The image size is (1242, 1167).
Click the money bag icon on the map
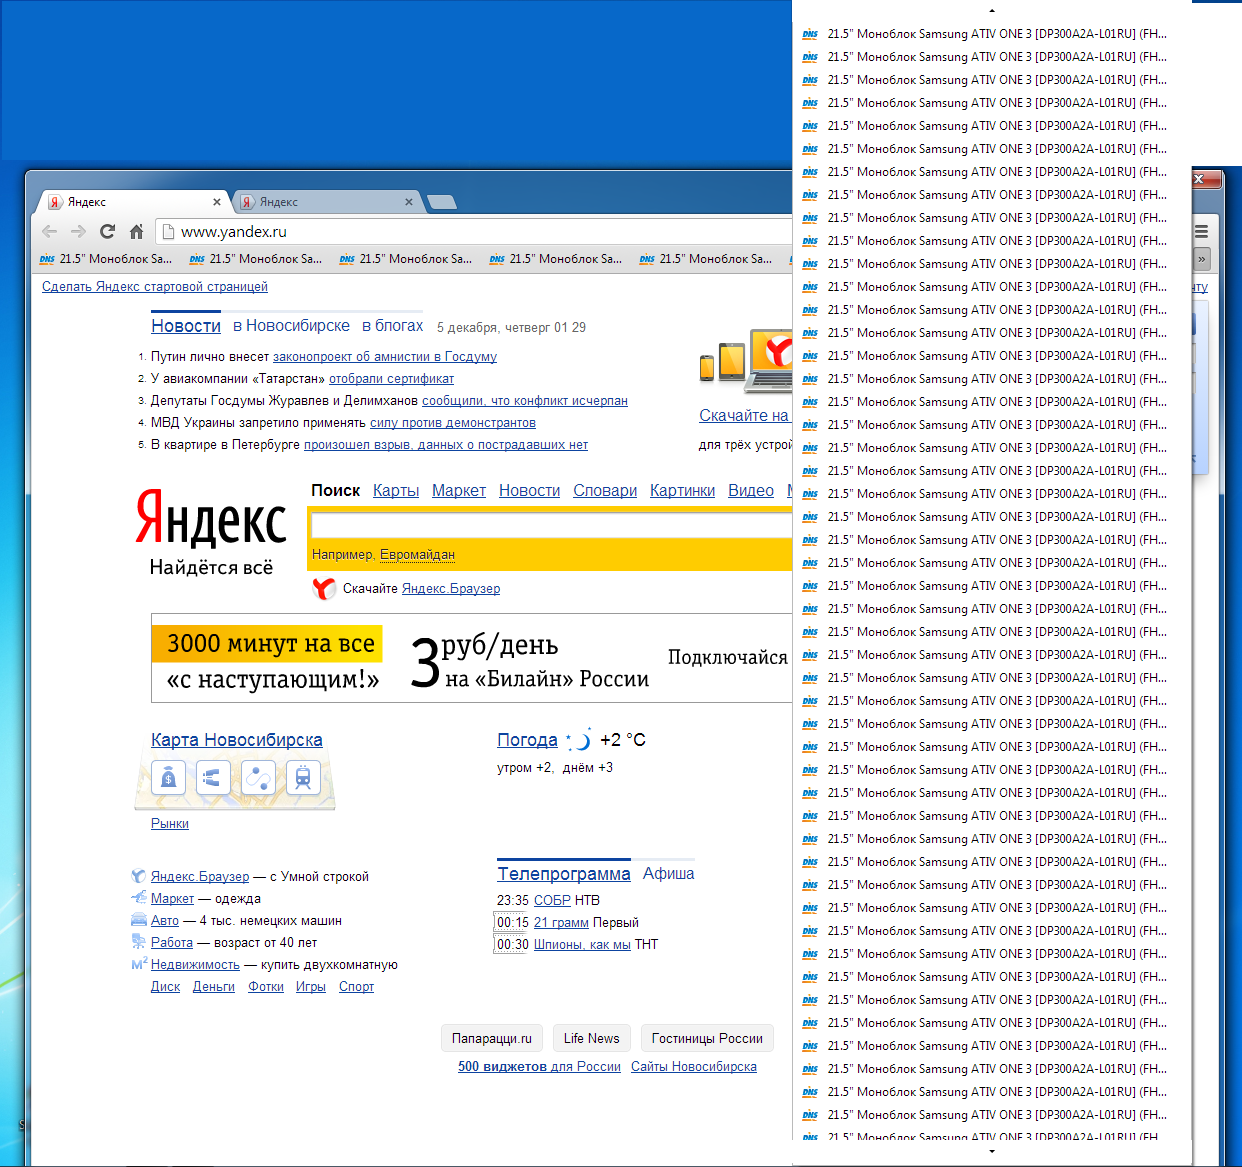pos(168,777)
